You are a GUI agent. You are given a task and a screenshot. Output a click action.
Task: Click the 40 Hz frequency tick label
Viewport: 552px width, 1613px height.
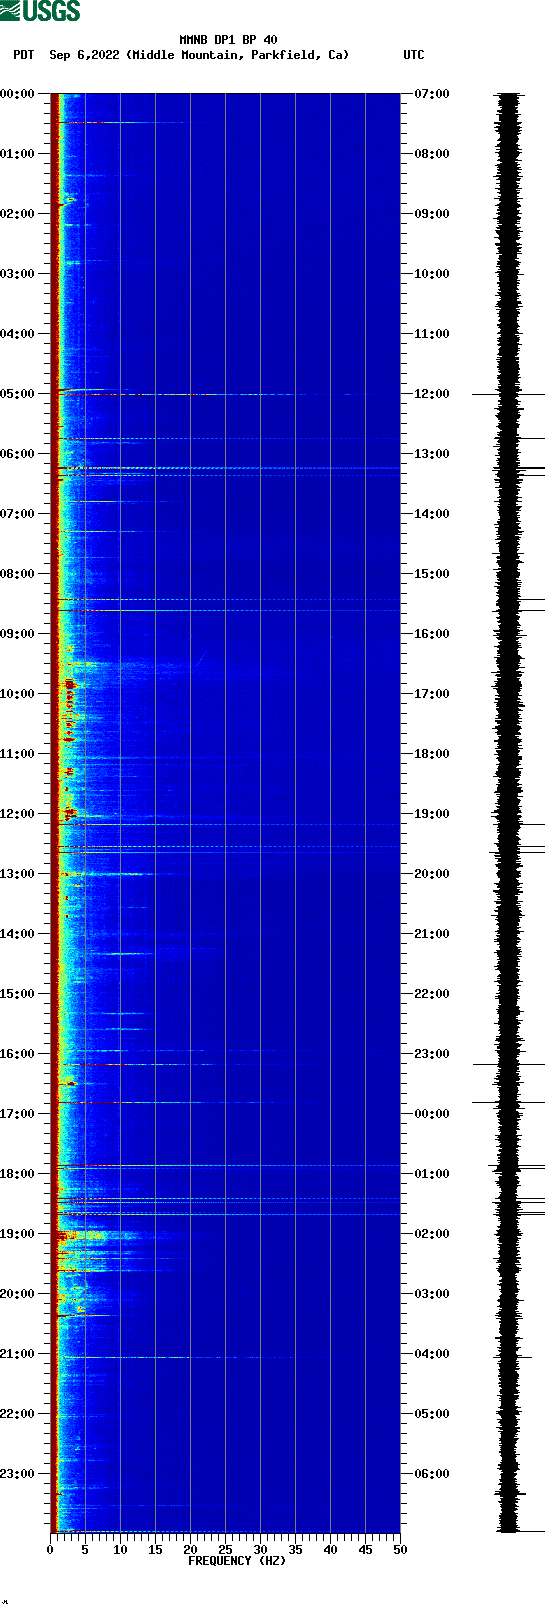330,1550
